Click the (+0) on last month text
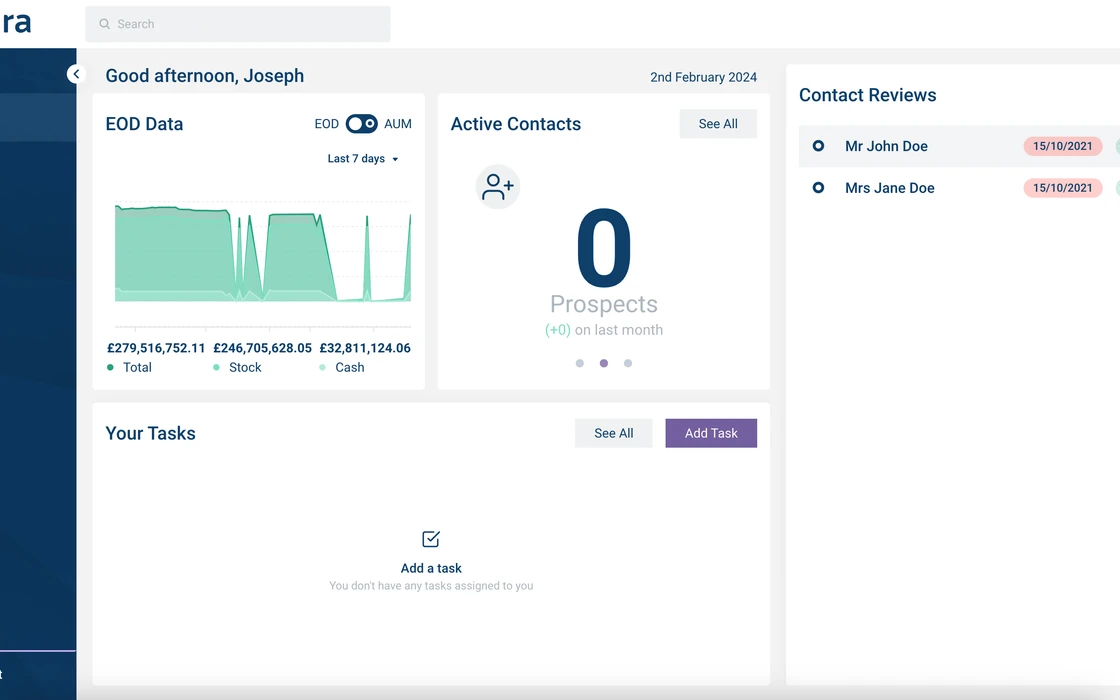The image size is (1120, 700). pos(604,330)
